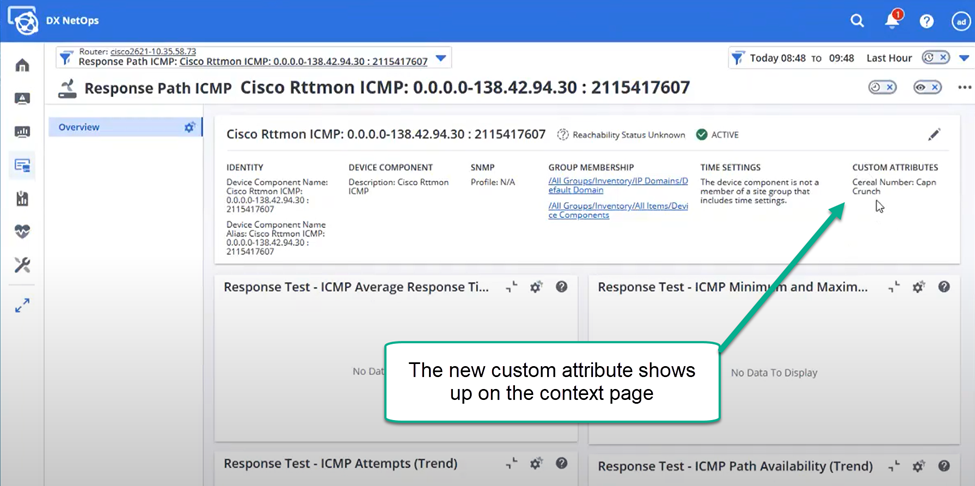Collapse the ICMP Attempts (Trend) view
Screen dimensions: 975x486
click(512, 464)
